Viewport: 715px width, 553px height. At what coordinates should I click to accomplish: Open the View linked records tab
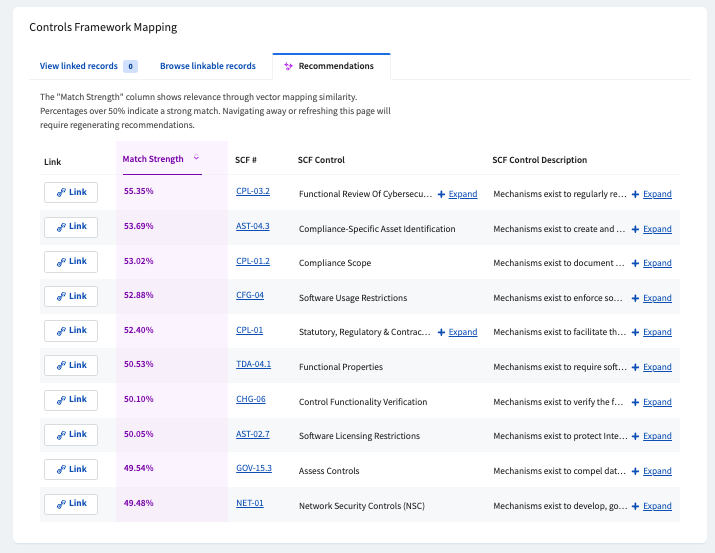[79, 66]
